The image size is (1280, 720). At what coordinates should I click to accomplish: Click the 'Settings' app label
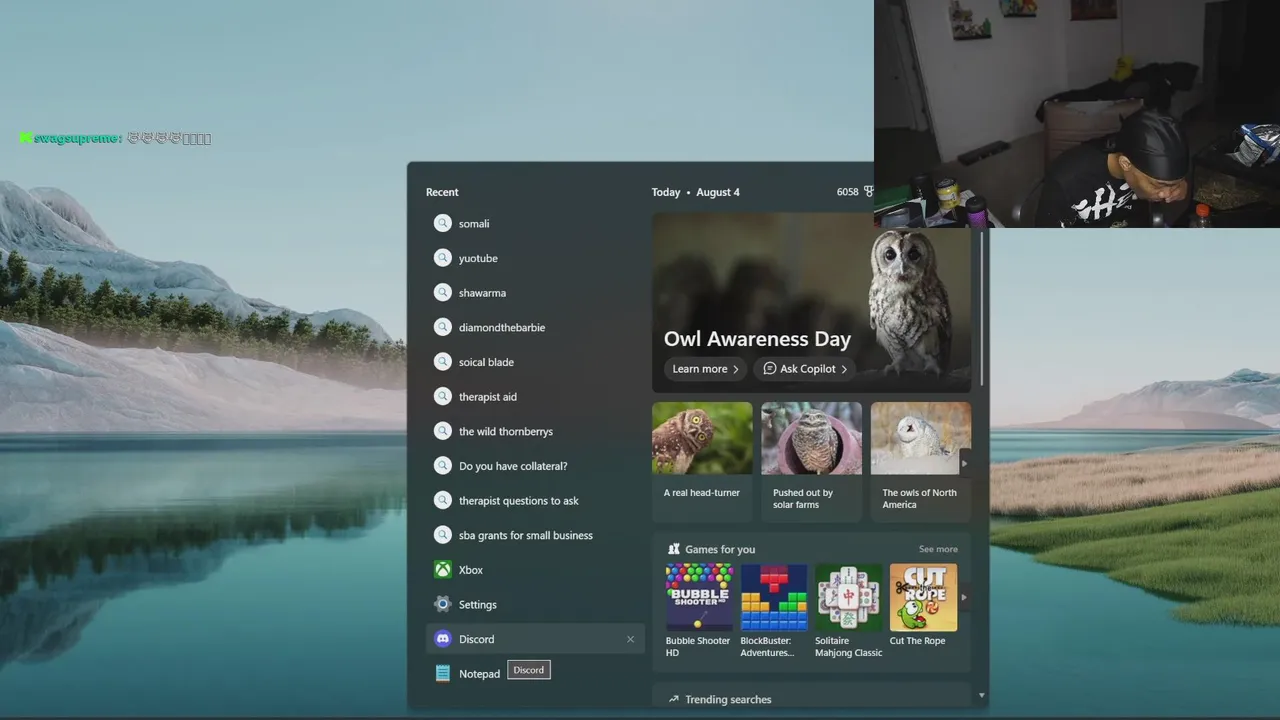coord(478,605)
